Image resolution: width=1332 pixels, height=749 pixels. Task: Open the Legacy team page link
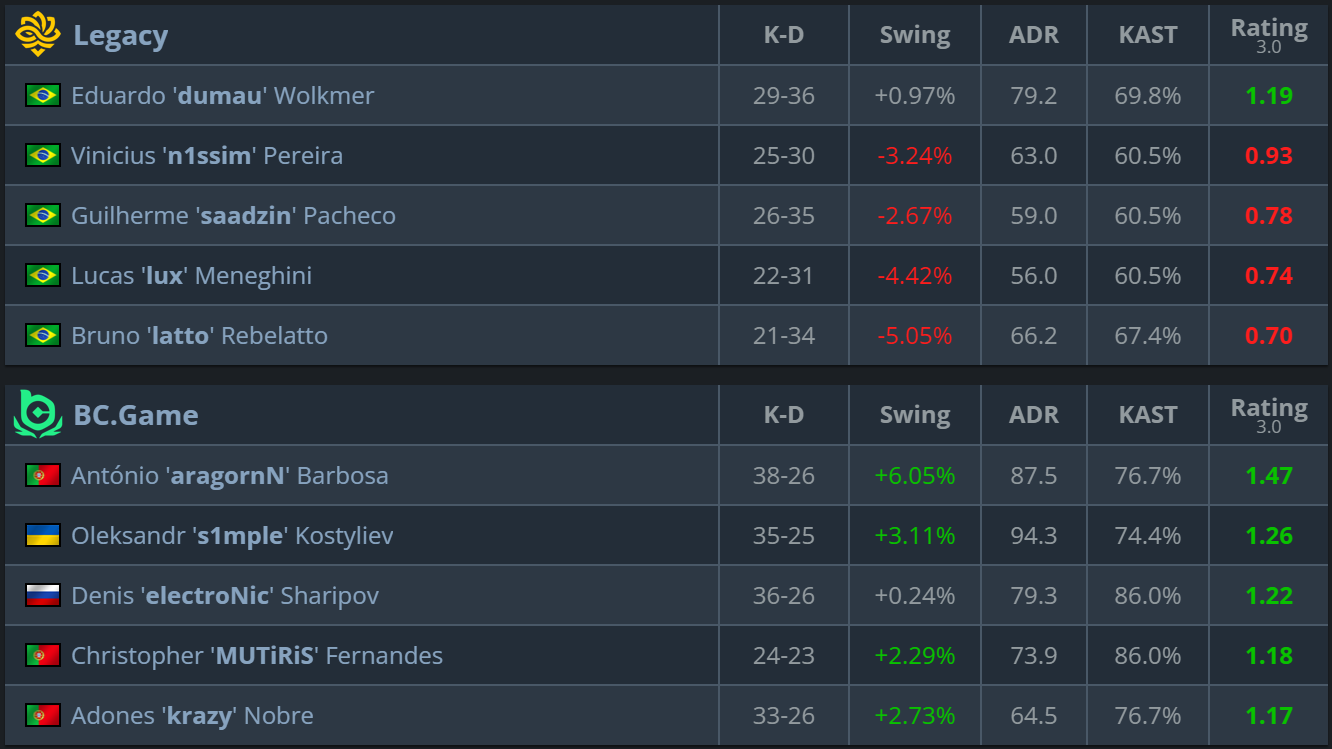pyautogui.click(x=120, y=36)
